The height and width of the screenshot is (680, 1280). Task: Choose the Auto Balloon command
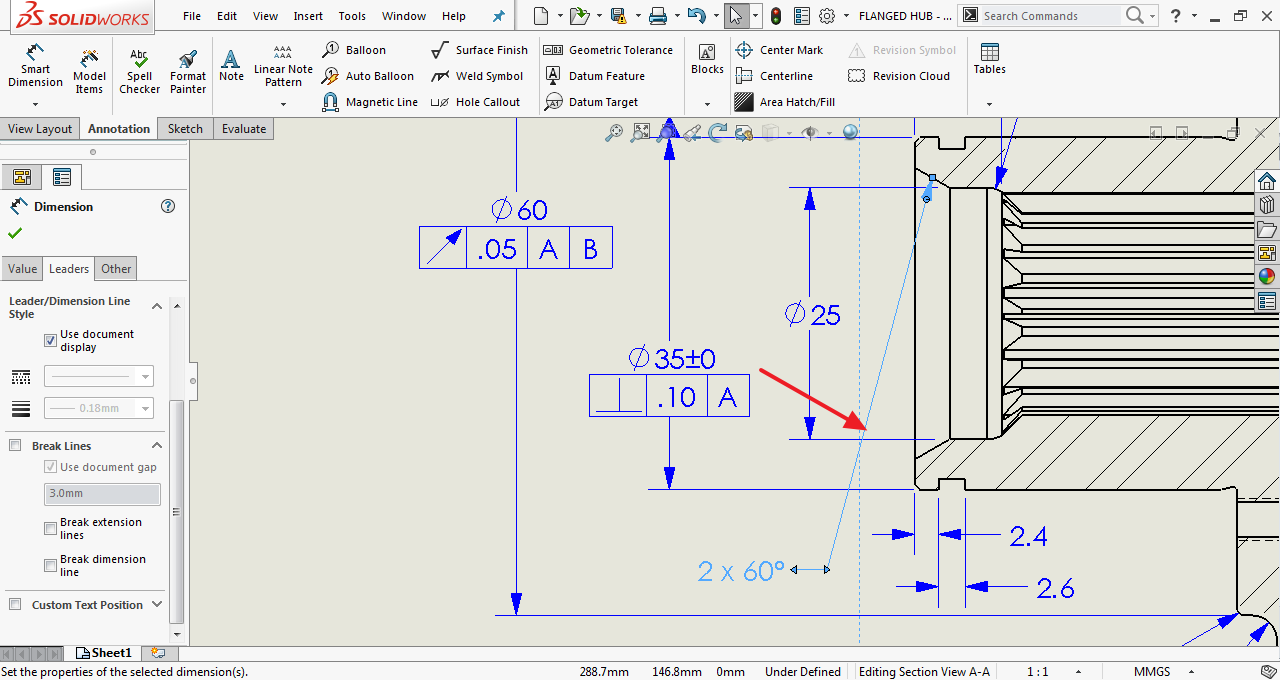click(367, 76)
